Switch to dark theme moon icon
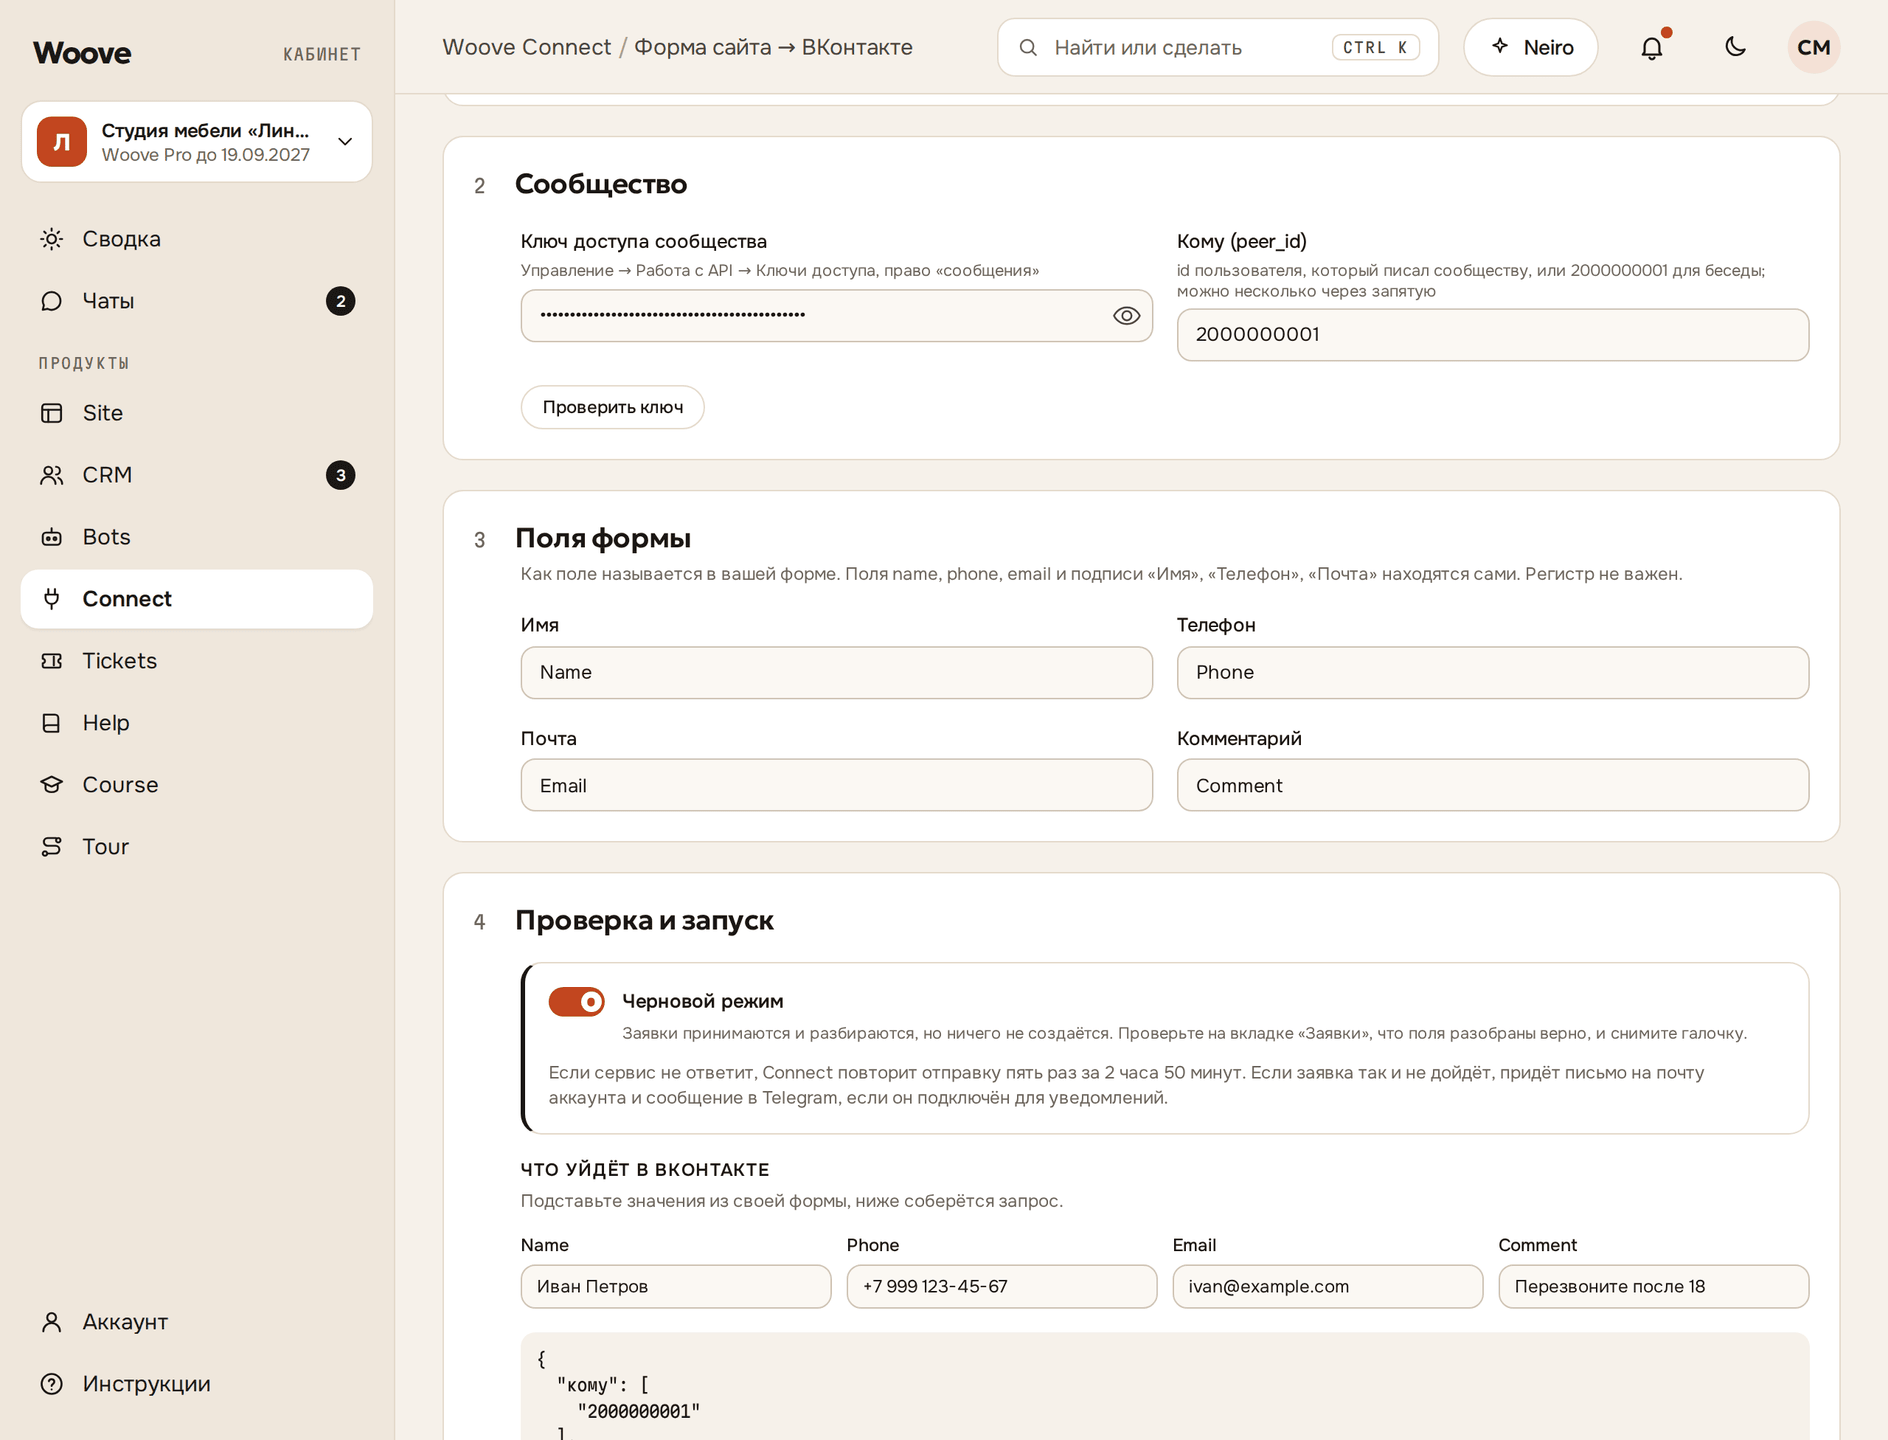Viewport: 1888px width, 1440px height. coord(1736,47)
